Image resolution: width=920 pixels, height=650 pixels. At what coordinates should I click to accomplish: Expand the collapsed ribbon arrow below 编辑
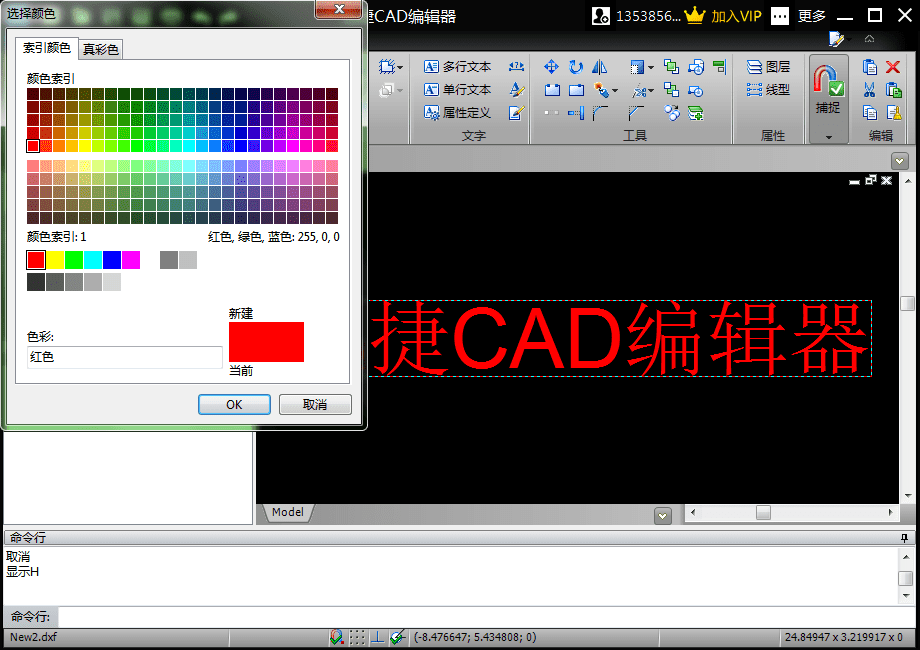[x=900, y=160]
